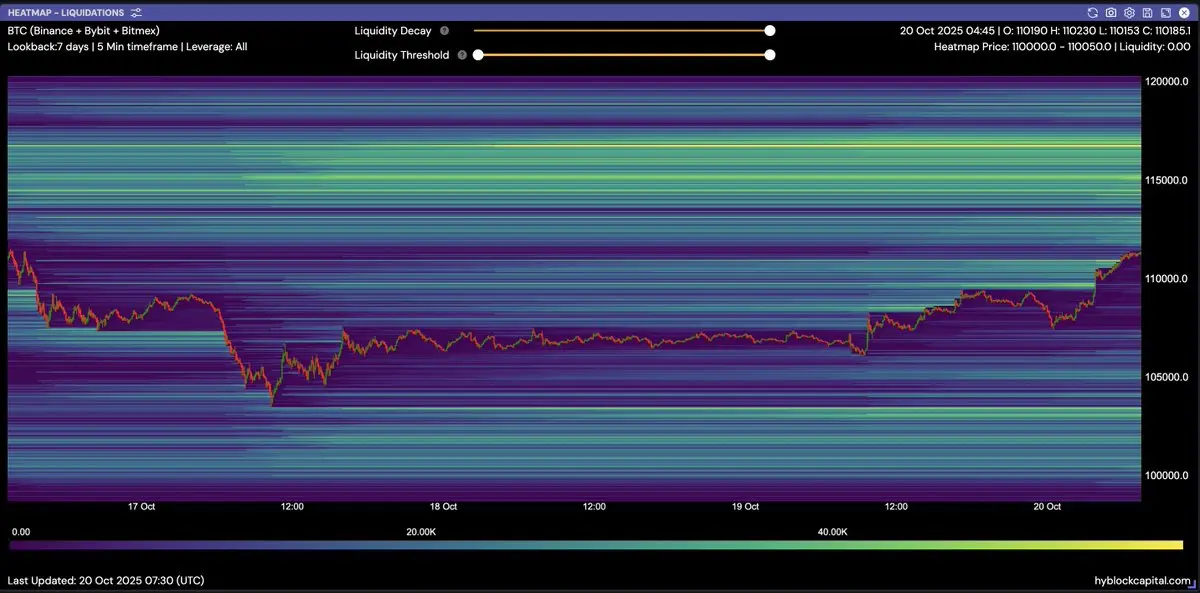Open the heatmap settings gear

point(1128,12)
